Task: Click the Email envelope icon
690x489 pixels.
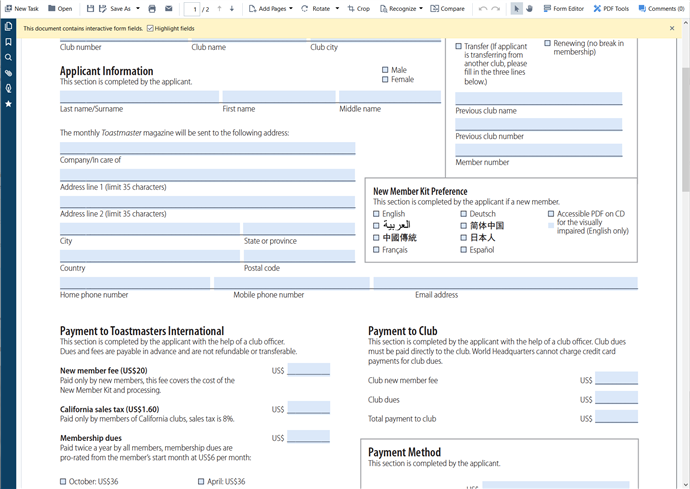Action: click(169, 8)
